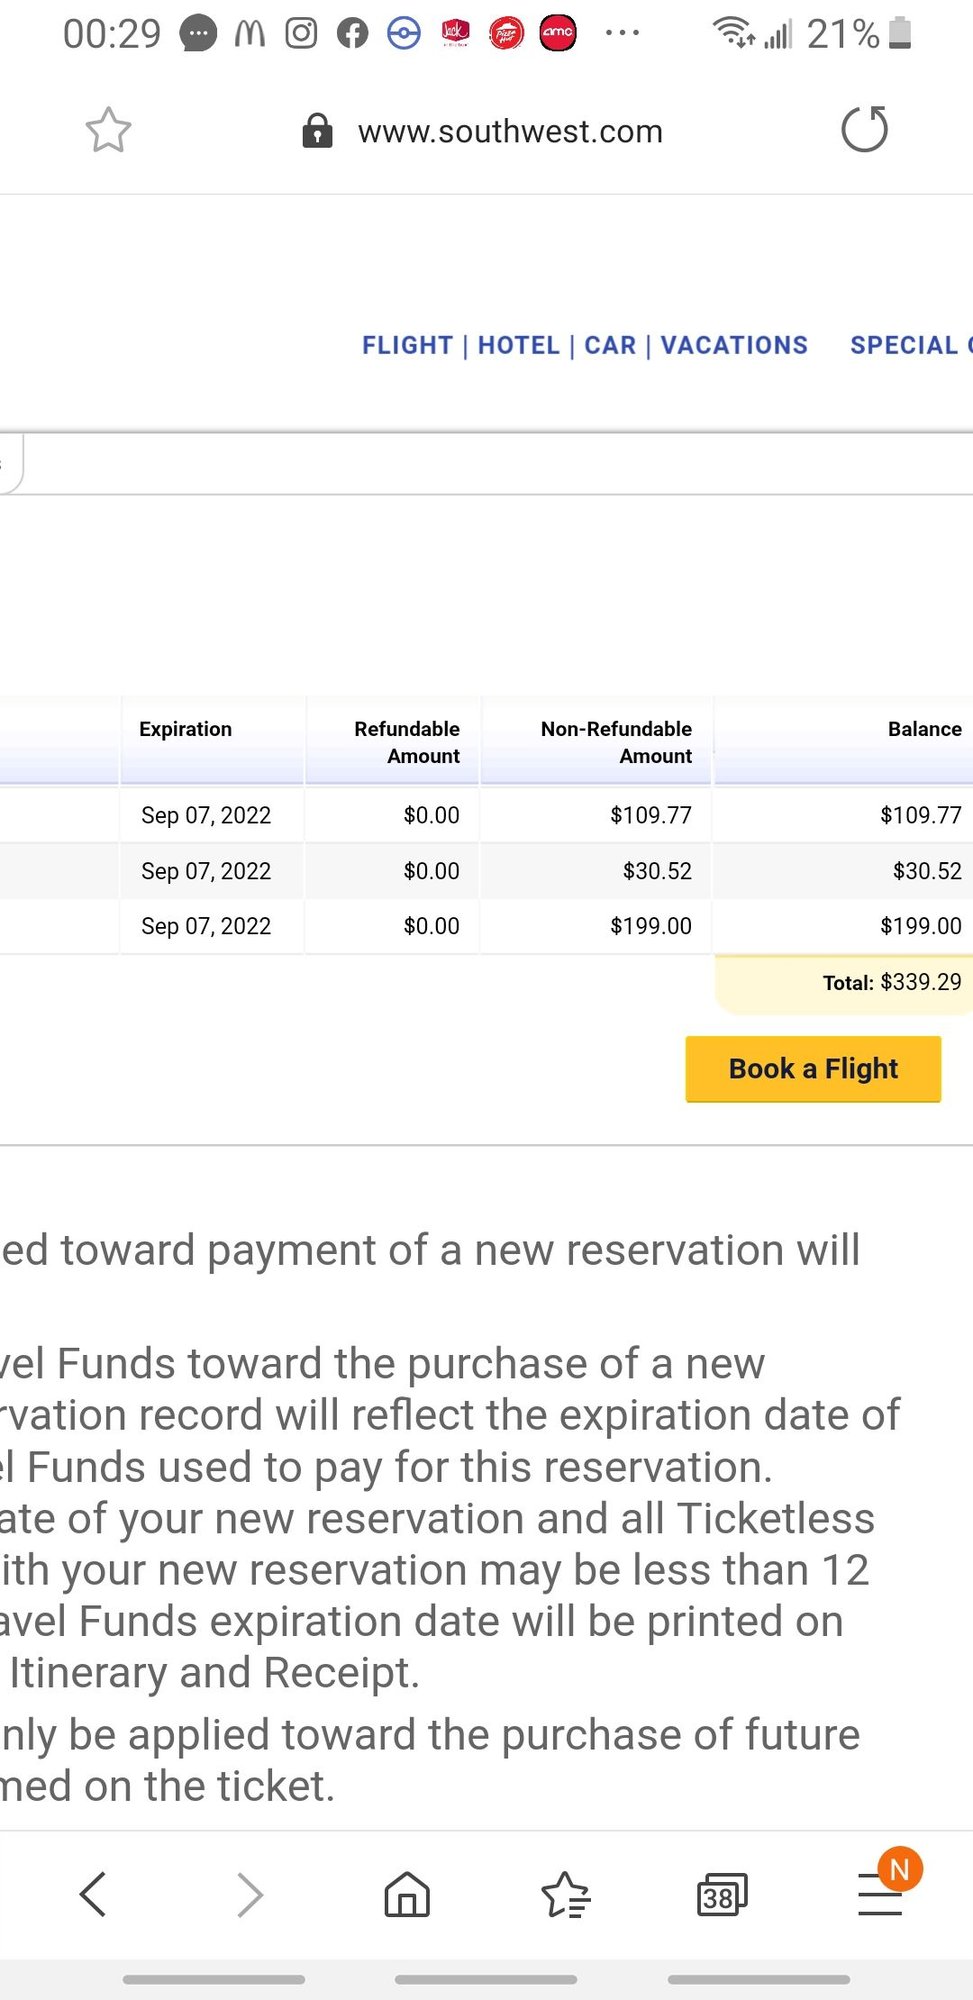Reload the page with the refresh icon

(x=865, y=129)
